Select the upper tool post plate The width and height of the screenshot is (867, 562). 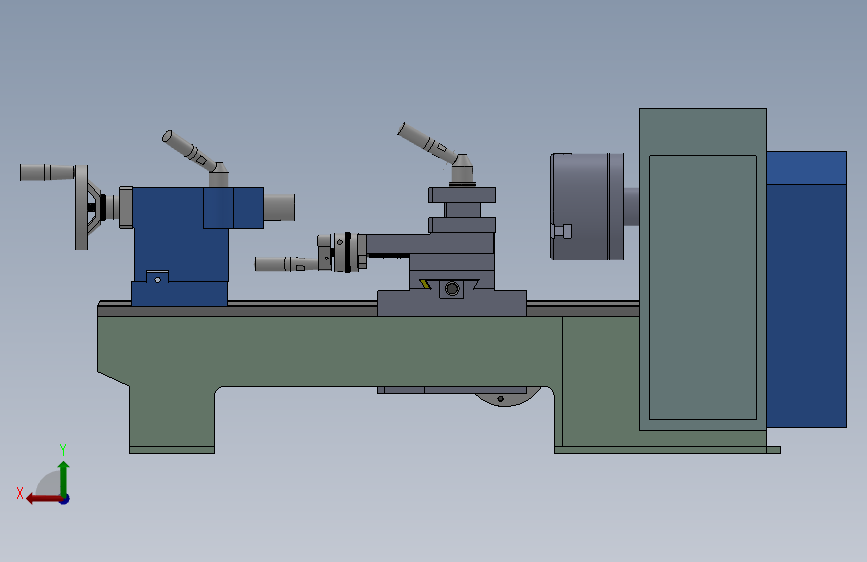tap(462, 195)
